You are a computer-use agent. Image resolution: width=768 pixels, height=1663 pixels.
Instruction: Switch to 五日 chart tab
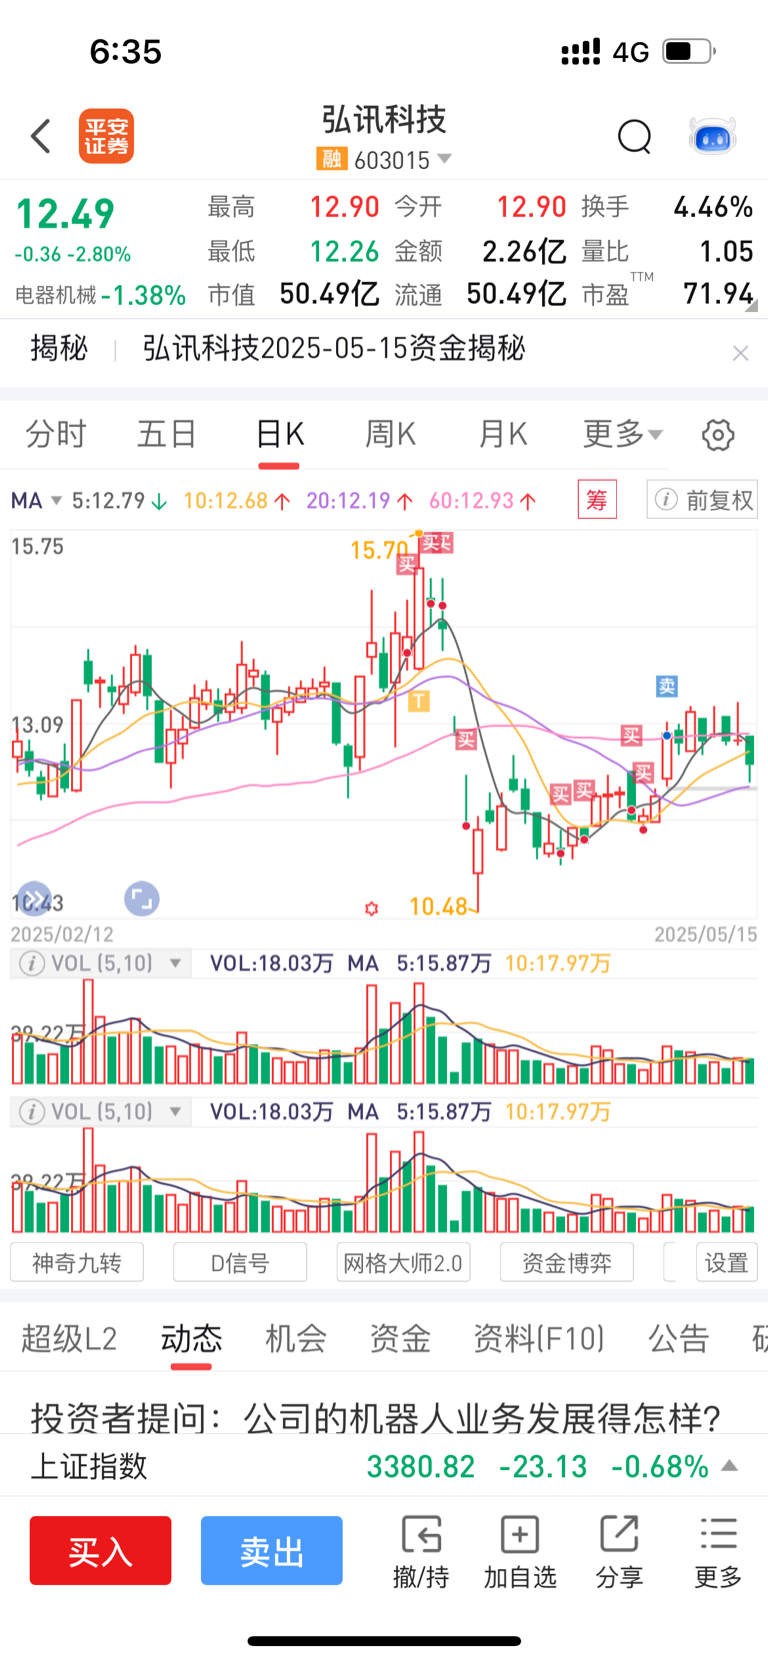(167, 434)
